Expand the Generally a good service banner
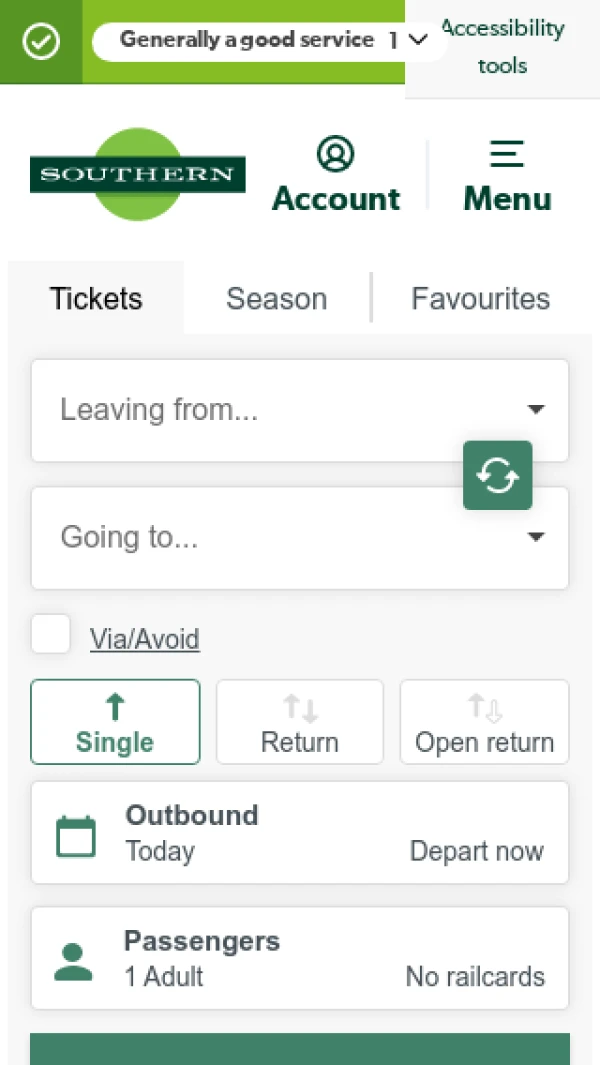The width and height of the screenshot is (600, 1065). tap(418, 40)
